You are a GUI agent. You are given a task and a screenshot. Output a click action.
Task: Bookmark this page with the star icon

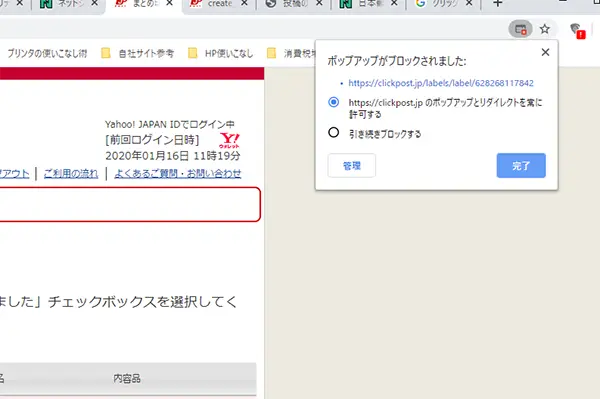point(545,29)
